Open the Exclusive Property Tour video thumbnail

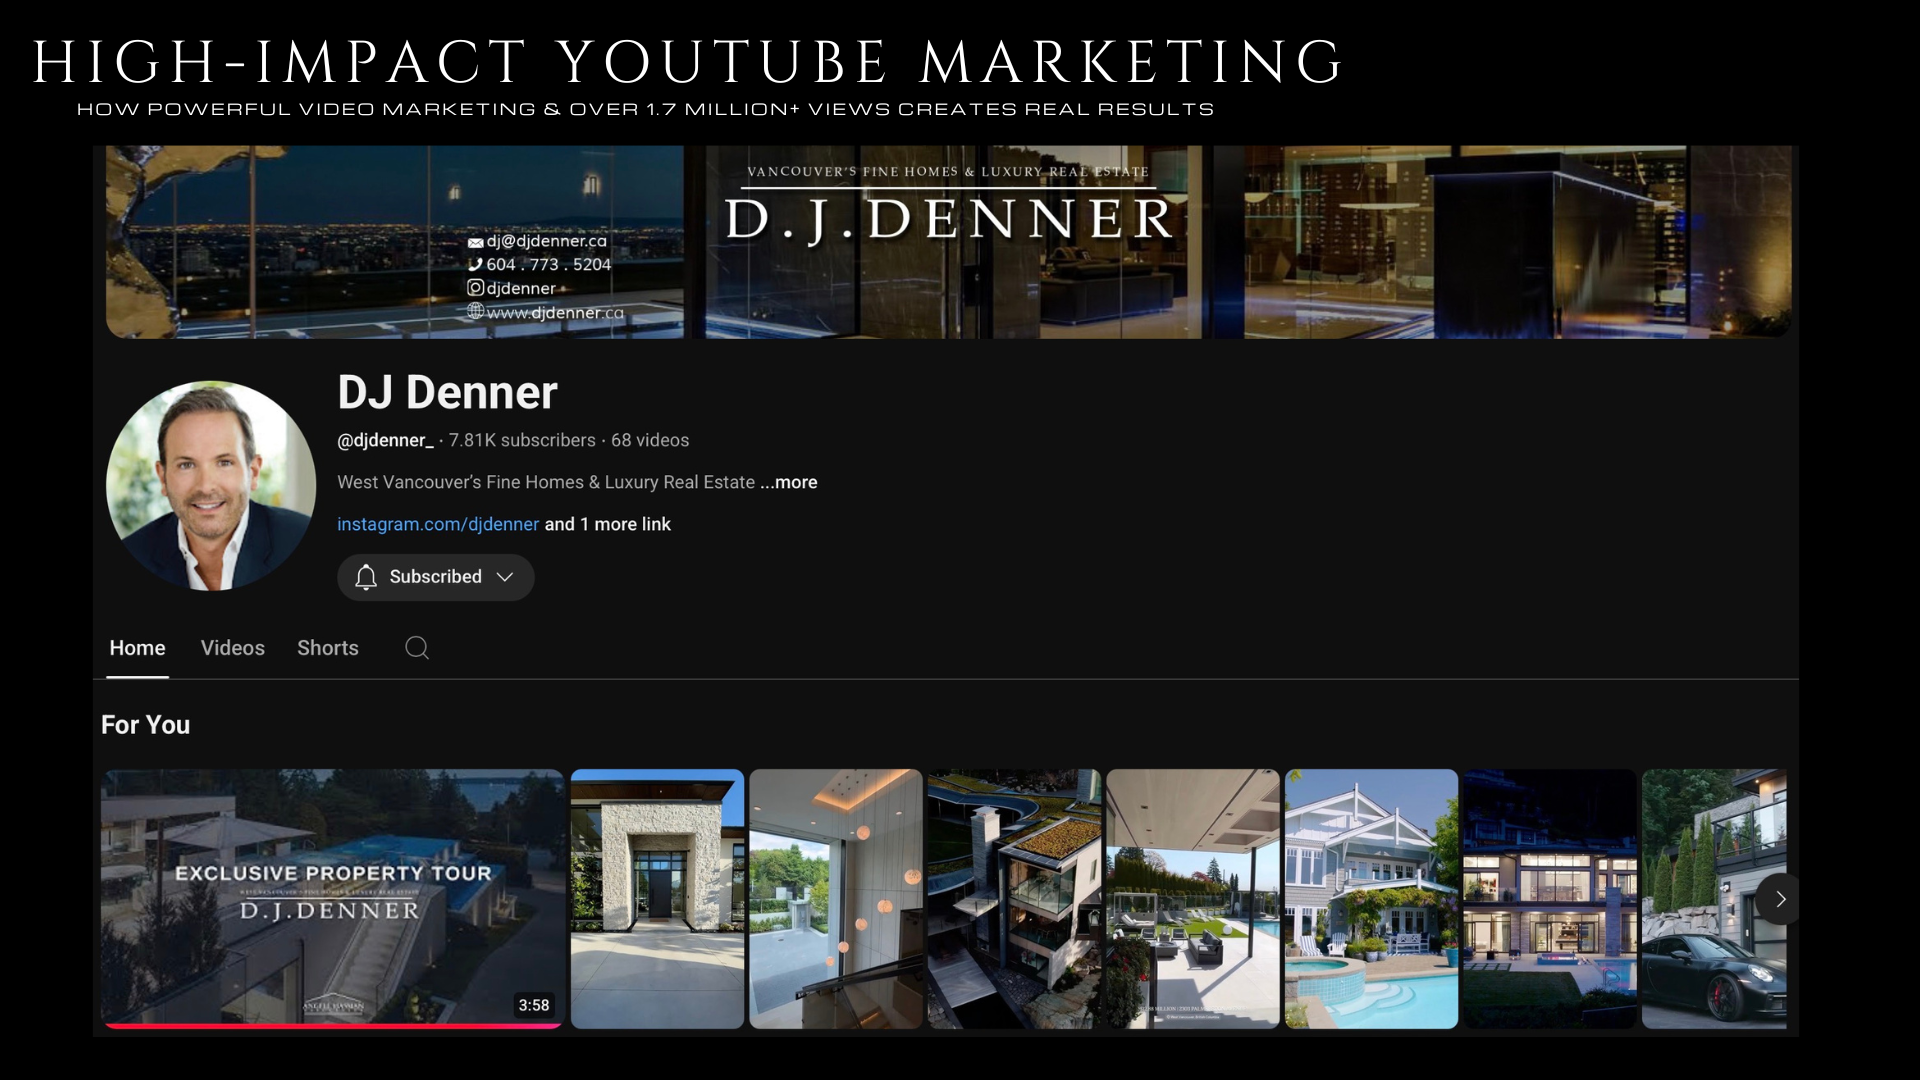pos(332,895)
